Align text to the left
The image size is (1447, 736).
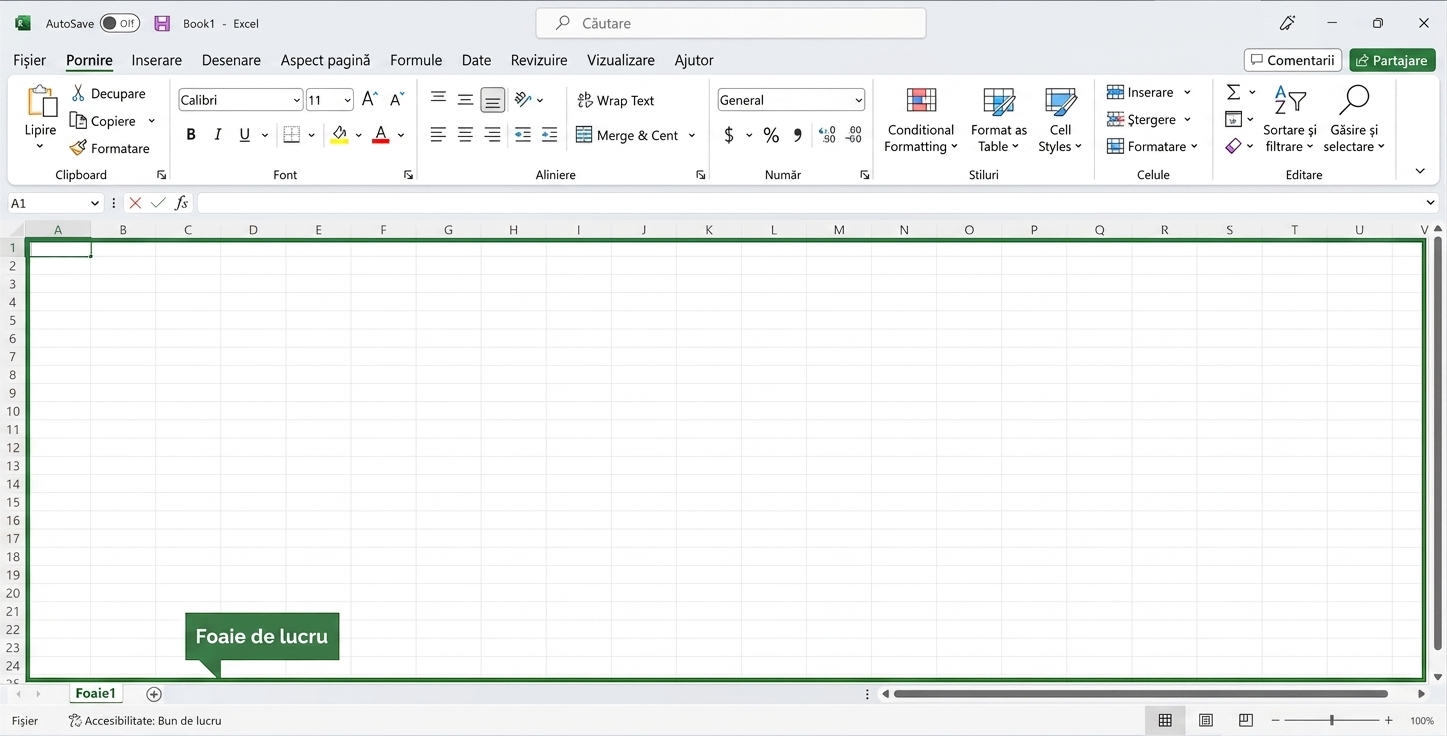[438, 135]
